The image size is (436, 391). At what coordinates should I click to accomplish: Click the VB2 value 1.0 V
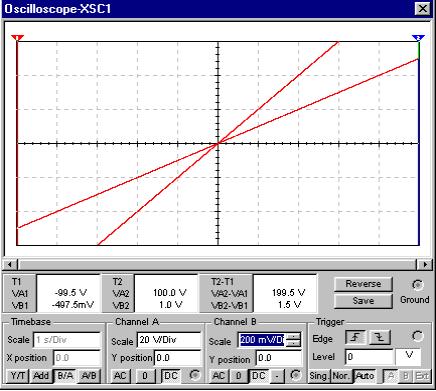click(171, 304)
